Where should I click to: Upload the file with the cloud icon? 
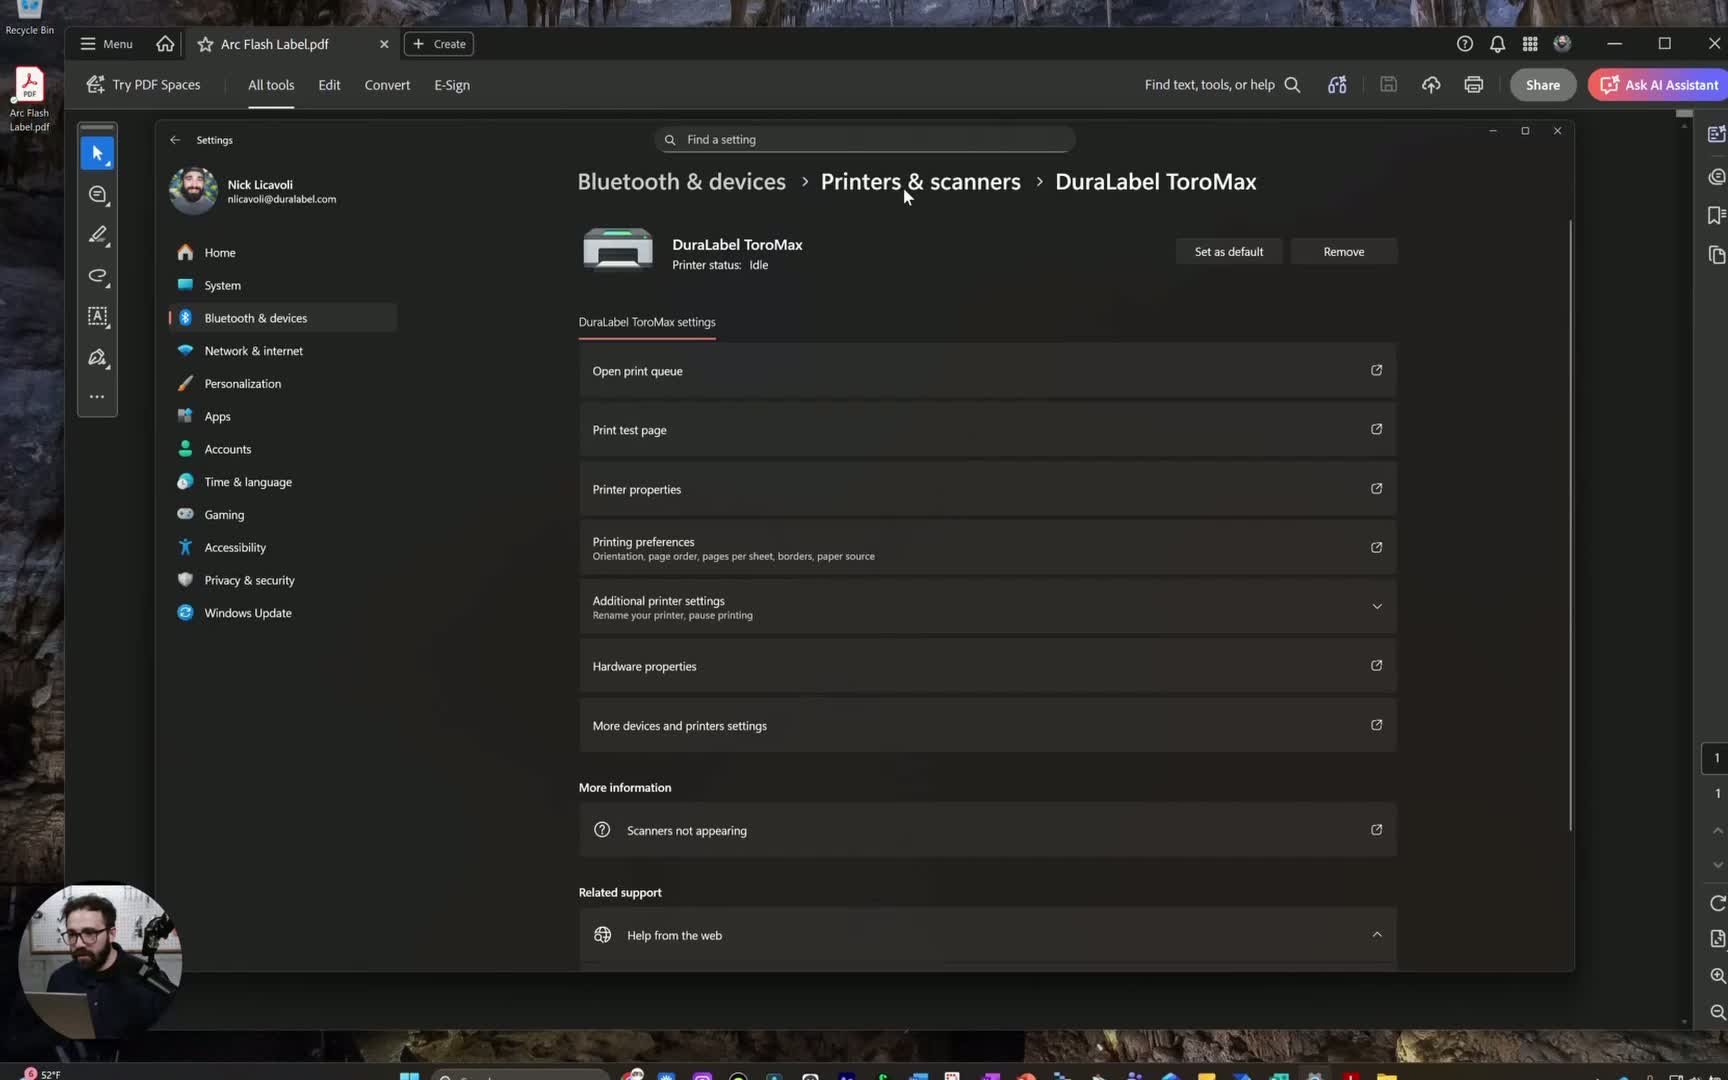tap(1431, 85)
